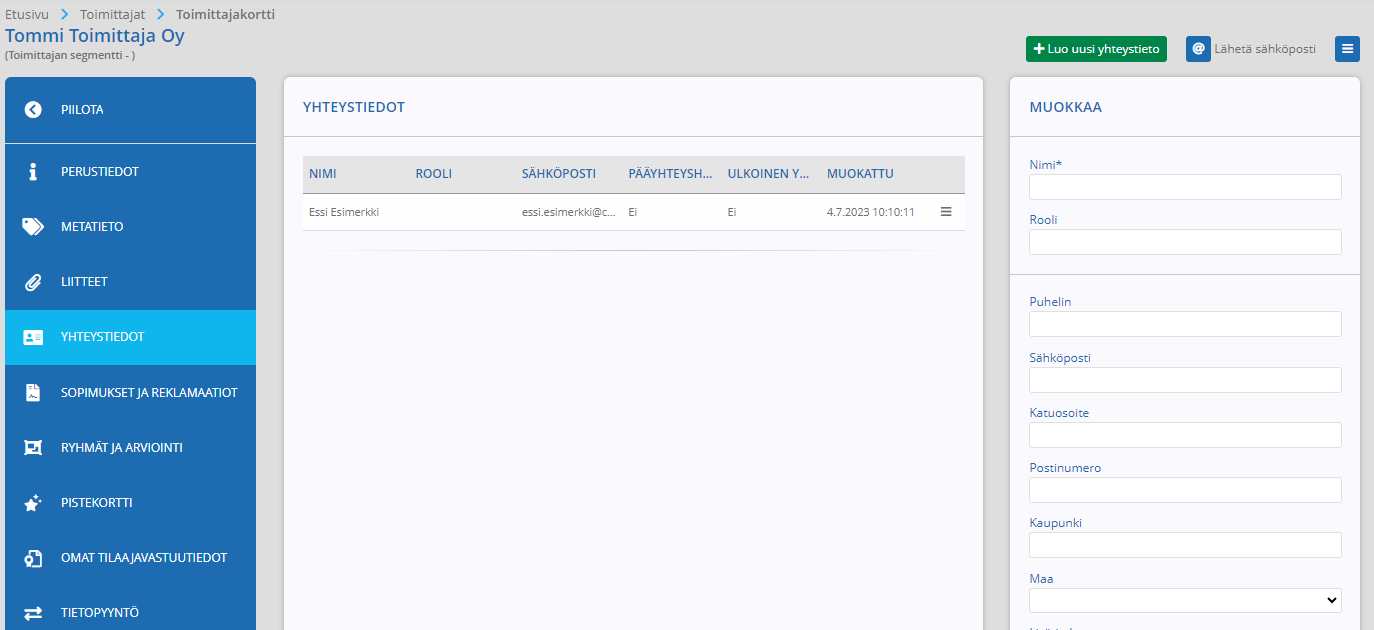Expand the Maa dropdown
Screen dimensions: 1374x630
pyautogui.click(x=1185, y=600)
